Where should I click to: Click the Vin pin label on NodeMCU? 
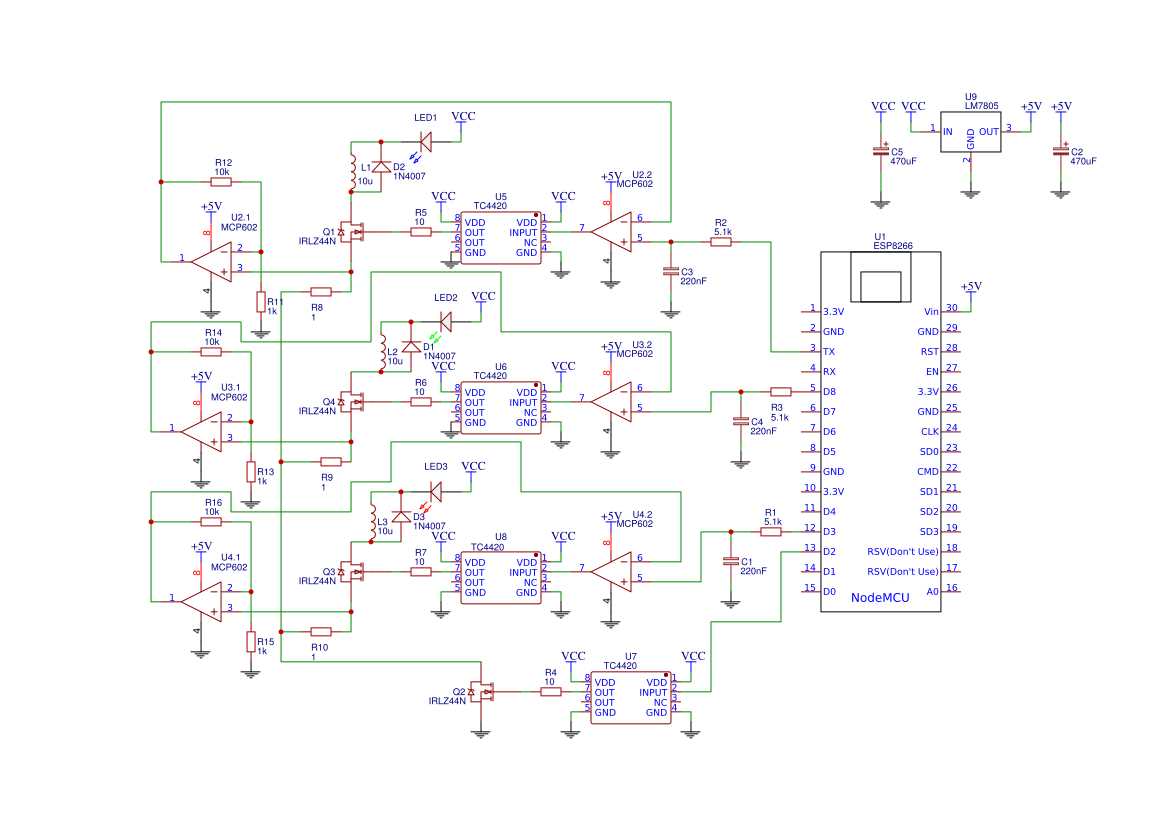(931, 312)
